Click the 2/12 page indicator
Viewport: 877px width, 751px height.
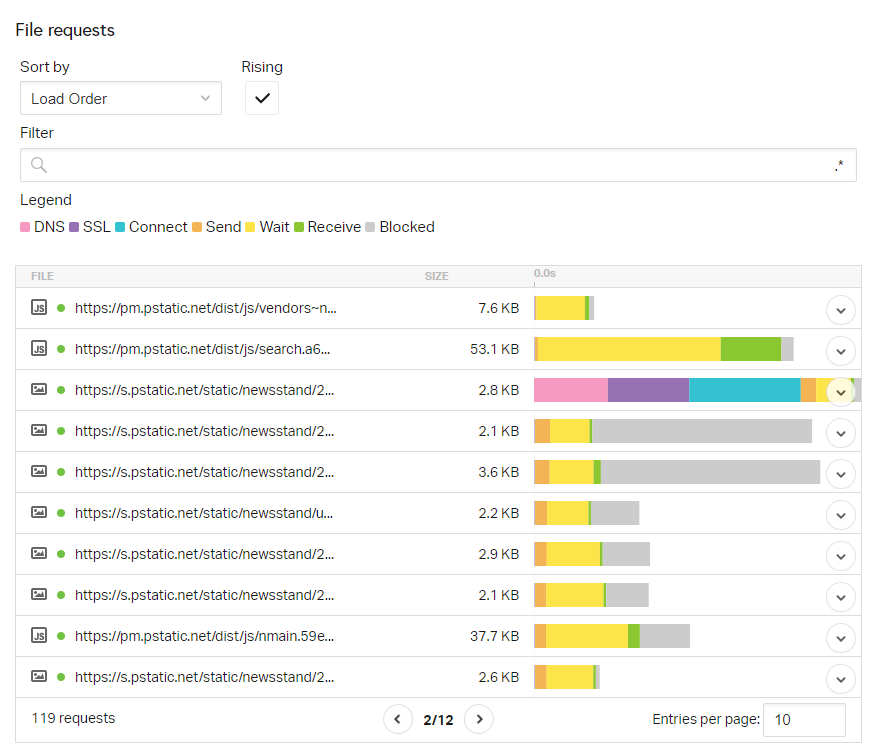(x=438, y=720)
